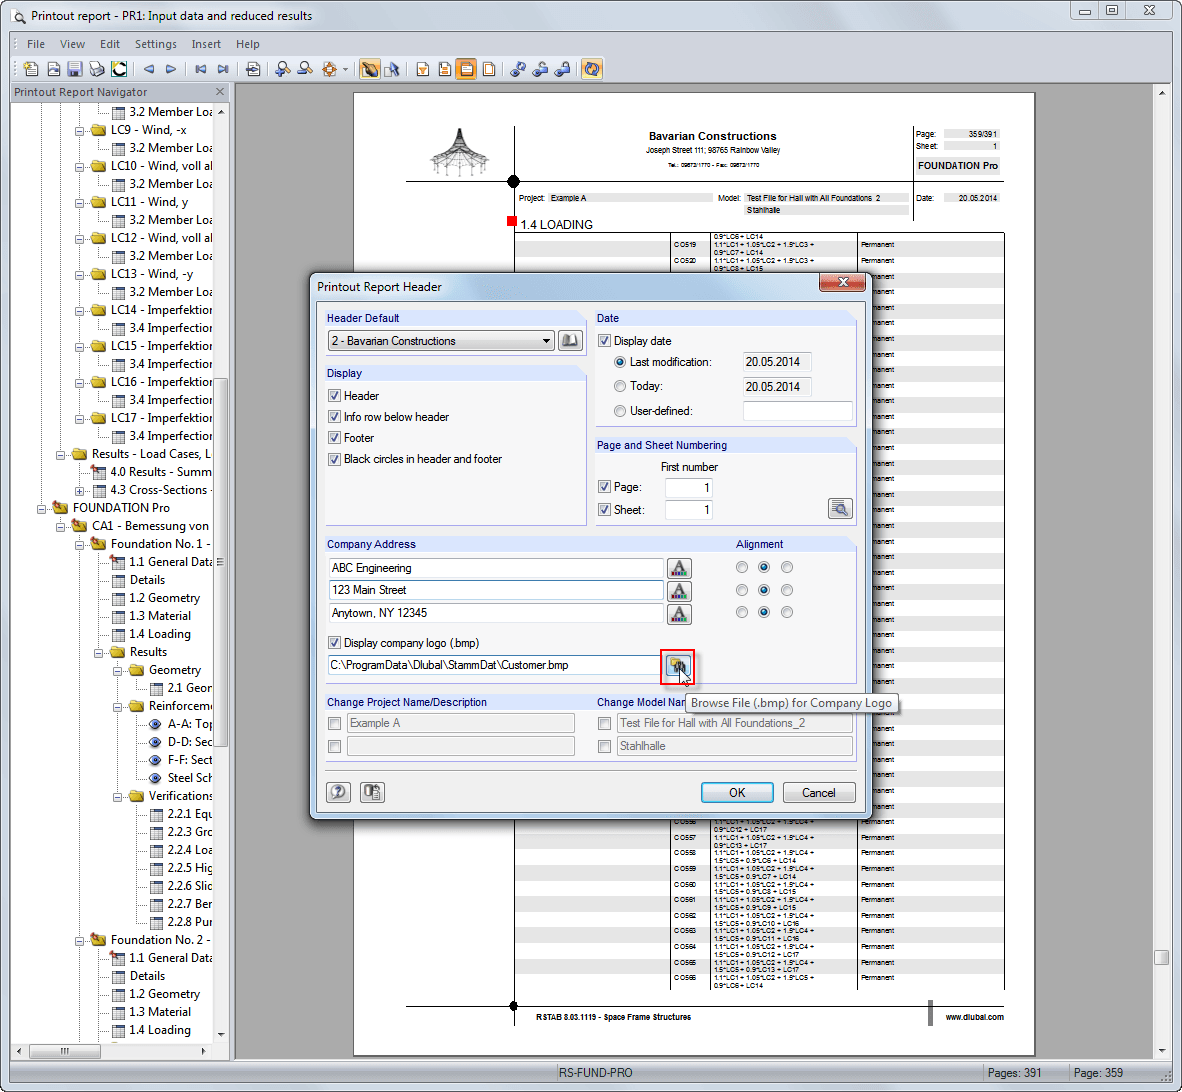Click the New printout report toolbar icon
The image size is (1182, 1092).
[31, 68]
